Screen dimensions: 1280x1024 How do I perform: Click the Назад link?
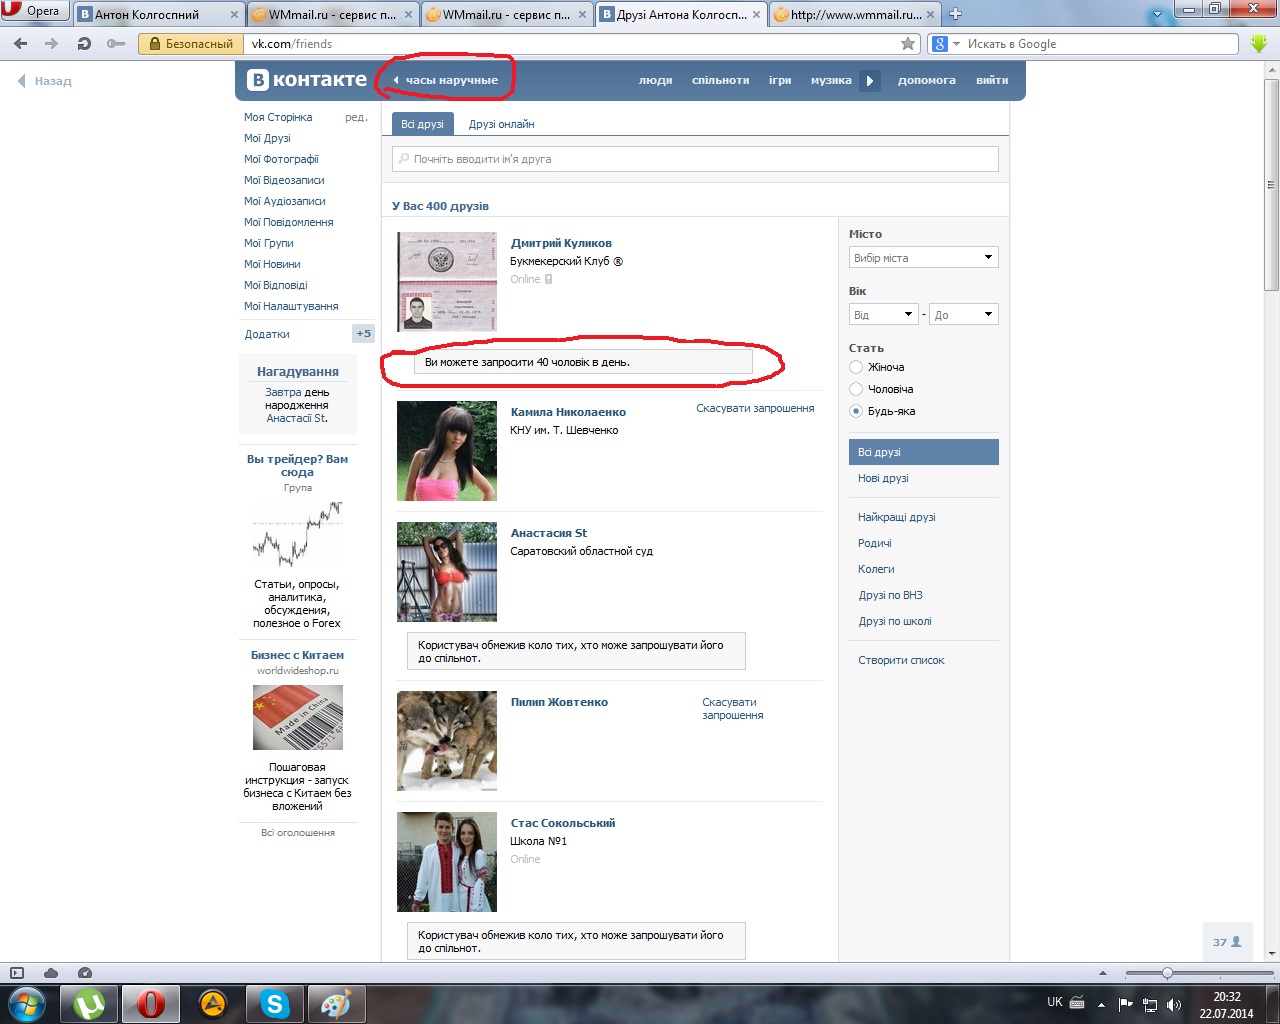point(45,81)
